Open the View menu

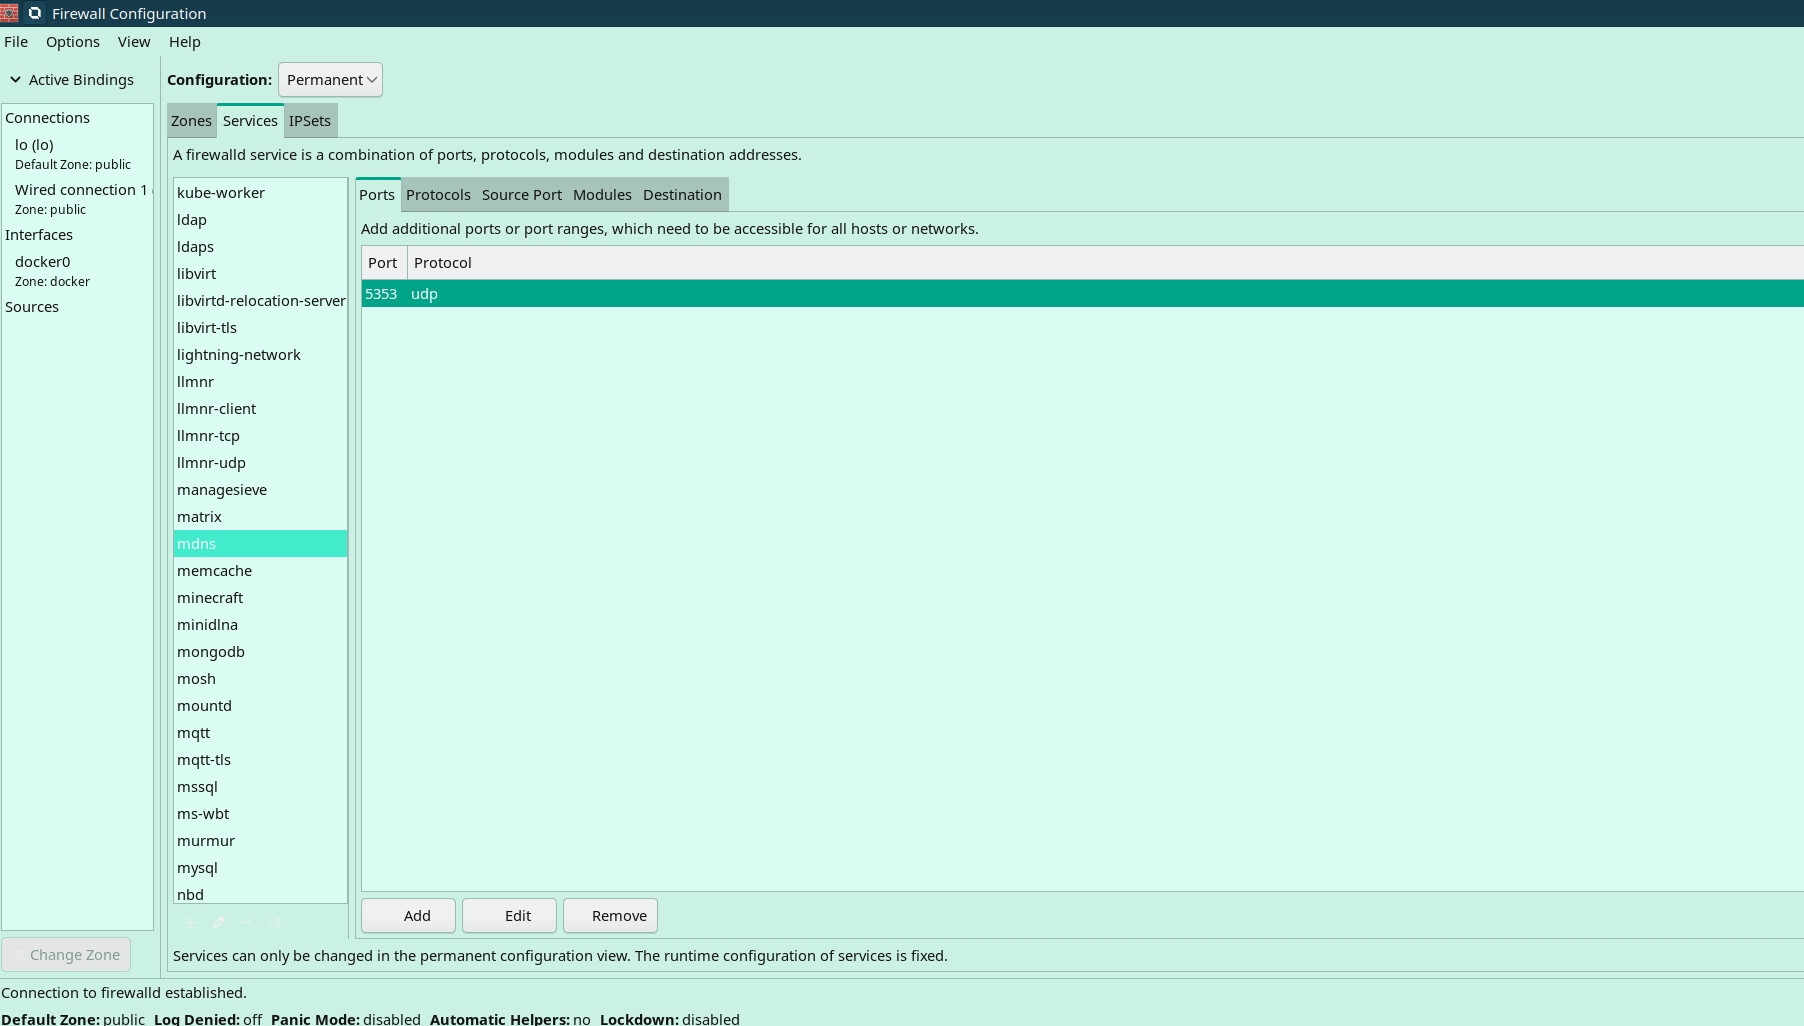pos(133,42)
